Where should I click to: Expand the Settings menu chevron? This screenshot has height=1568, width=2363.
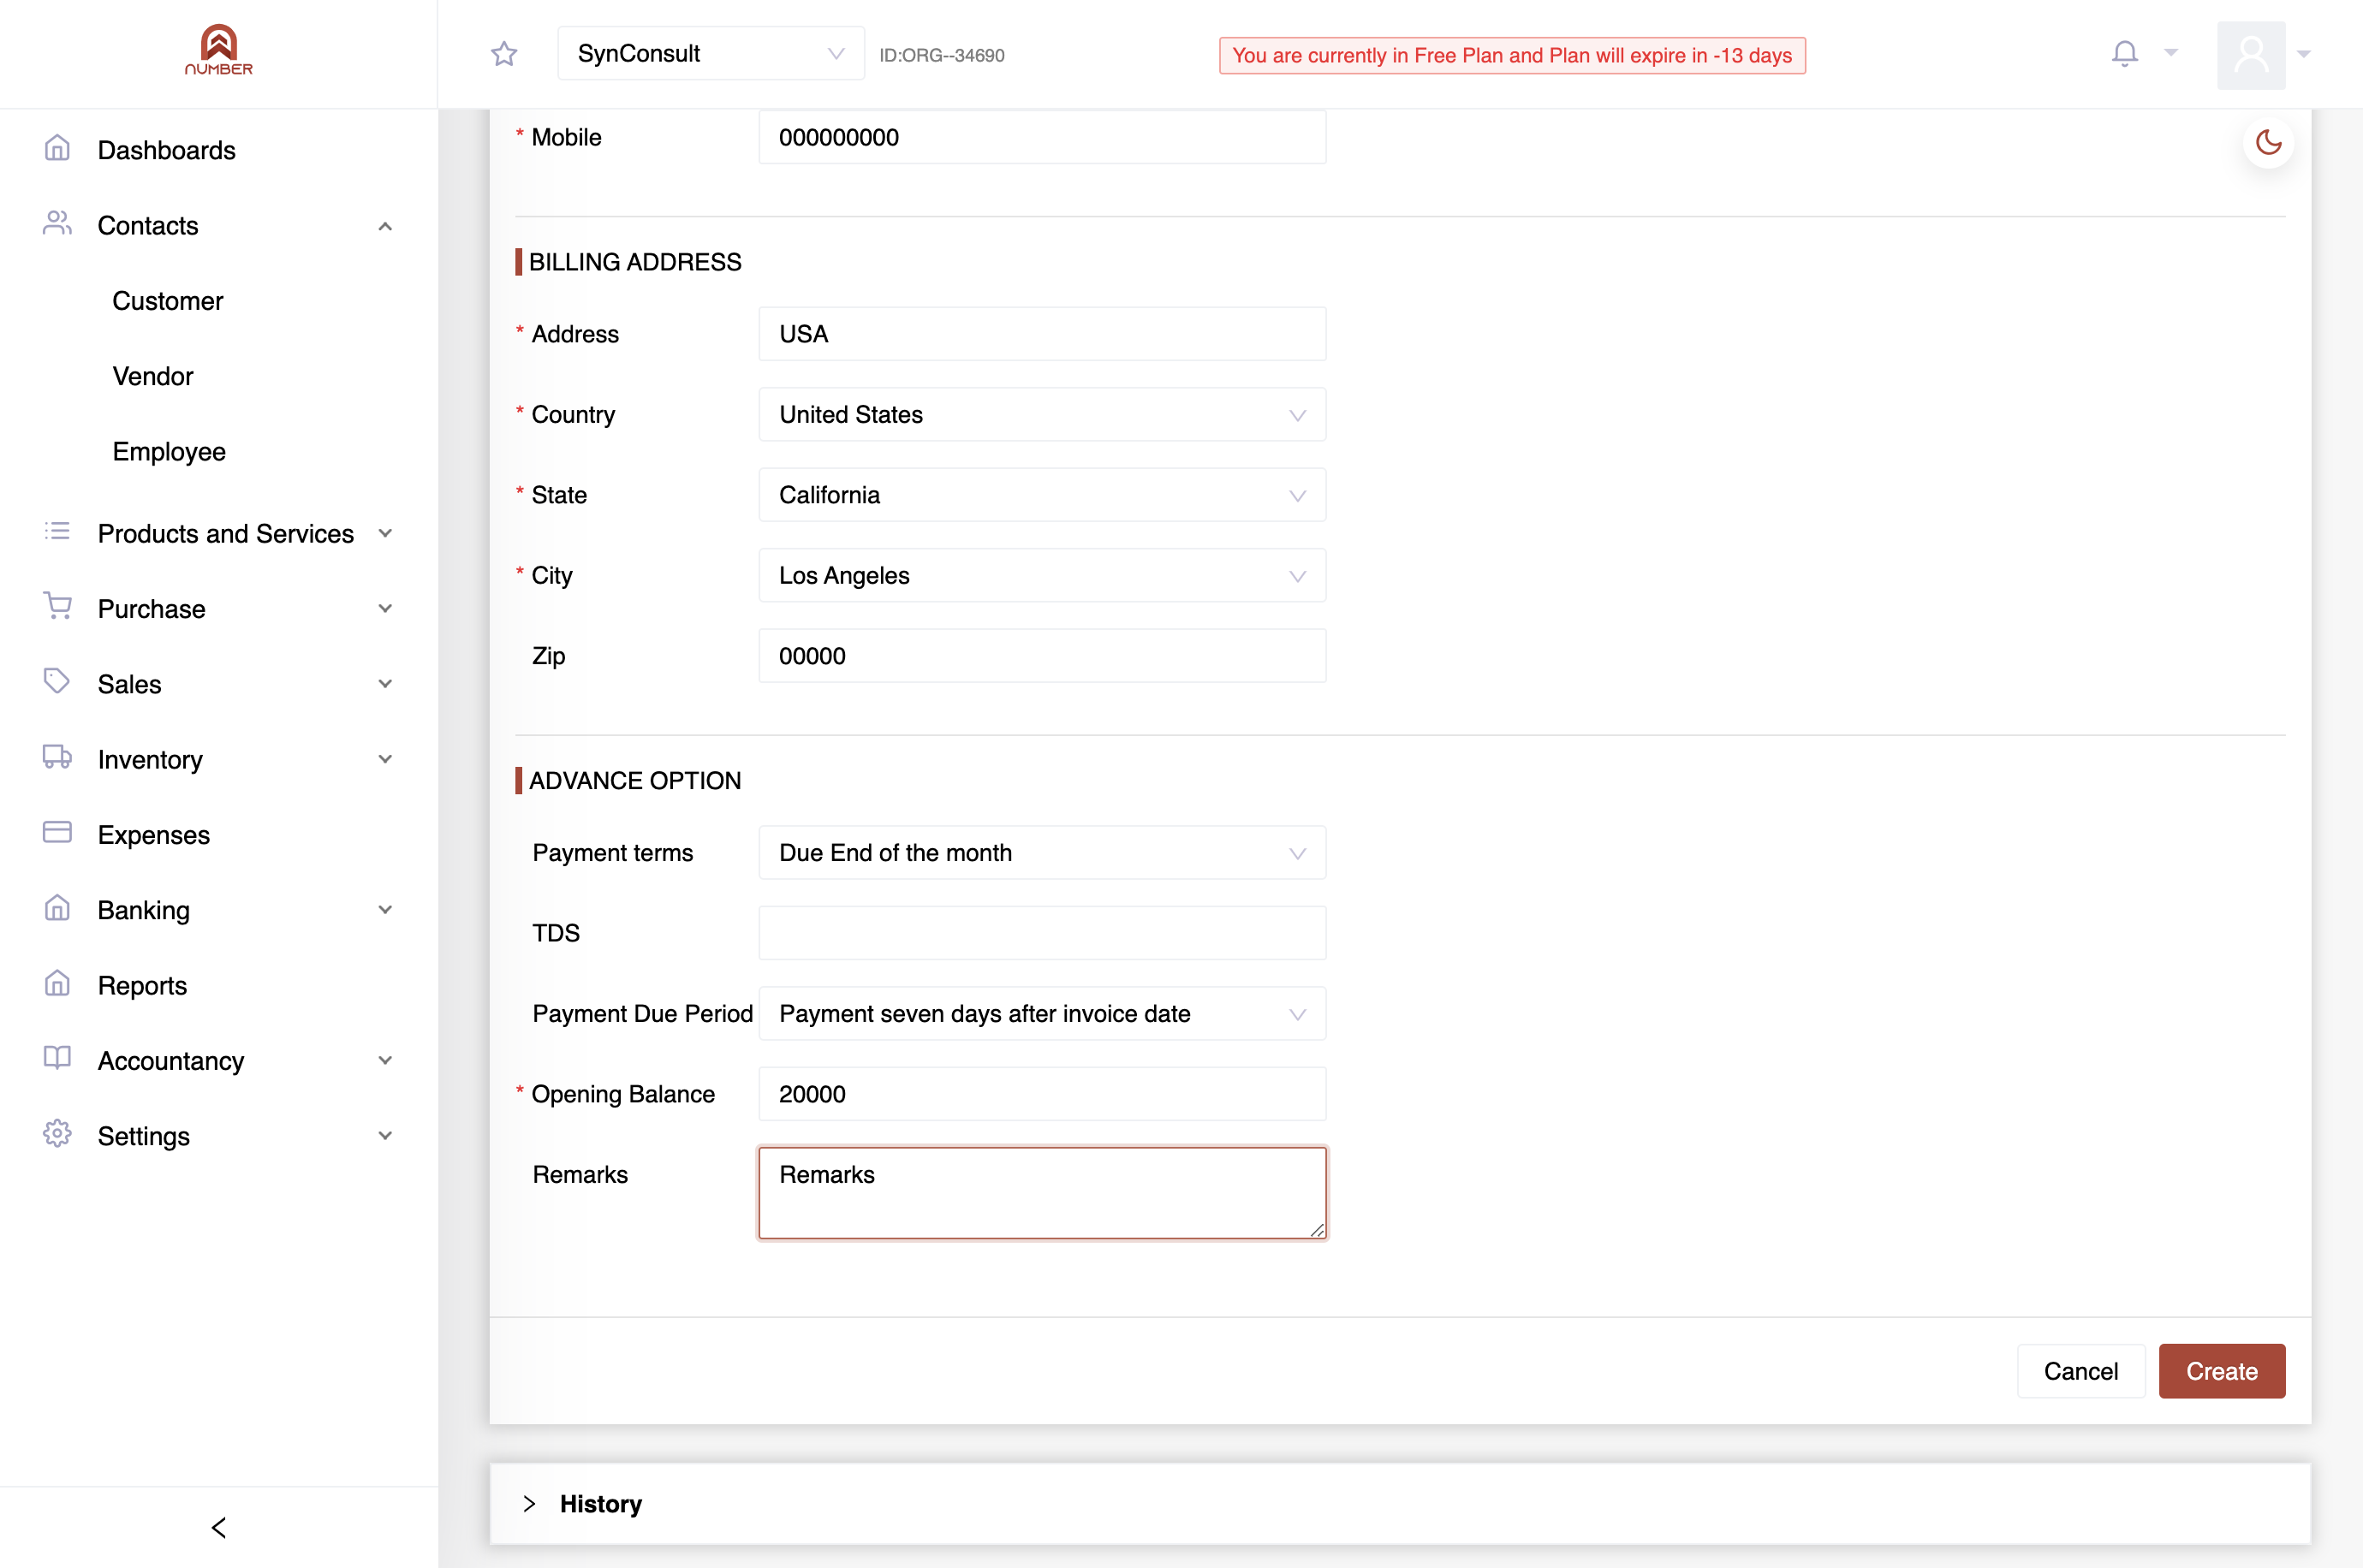click(385, 1136)
